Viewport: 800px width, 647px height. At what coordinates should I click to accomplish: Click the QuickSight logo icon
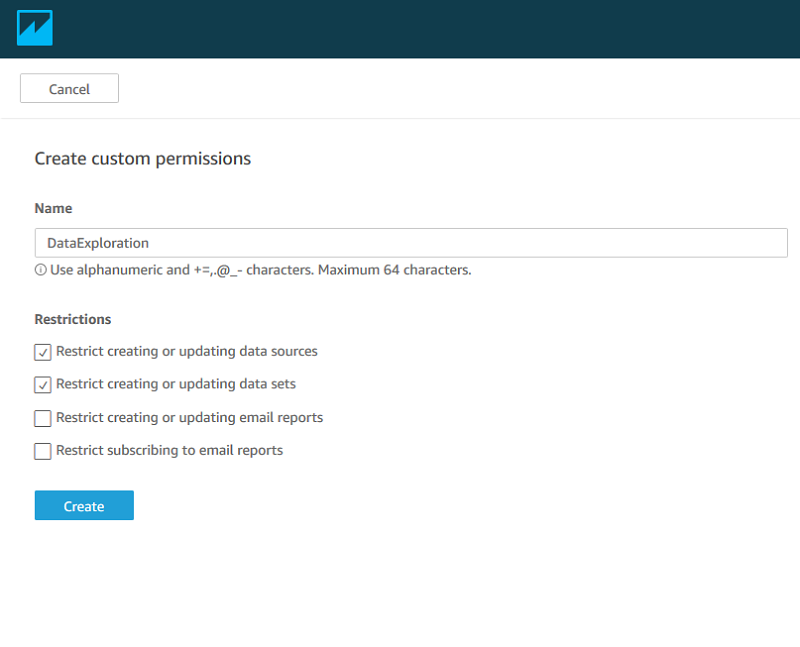tap(35, 28)
